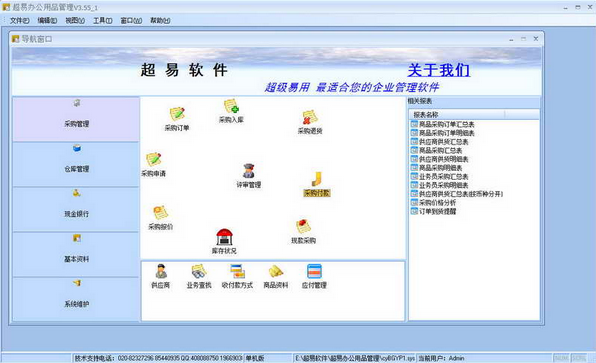Open report 商品采购订单汇总表
Screen dimensions: 596x363
442,124
